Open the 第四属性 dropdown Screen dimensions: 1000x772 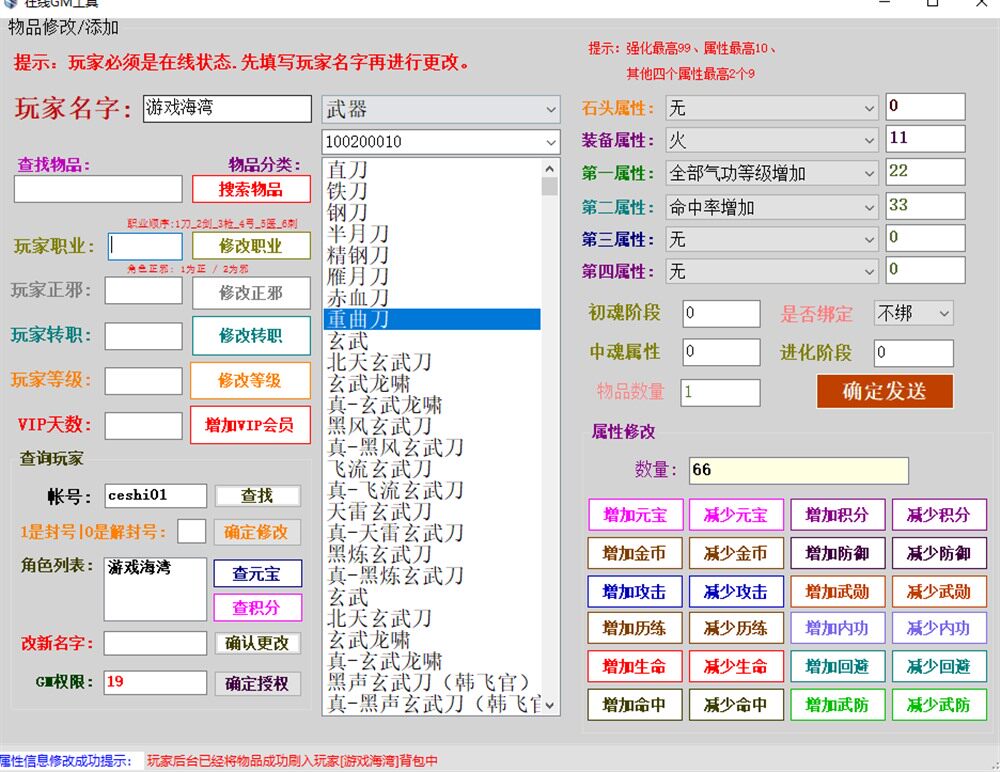pos(772,272)
